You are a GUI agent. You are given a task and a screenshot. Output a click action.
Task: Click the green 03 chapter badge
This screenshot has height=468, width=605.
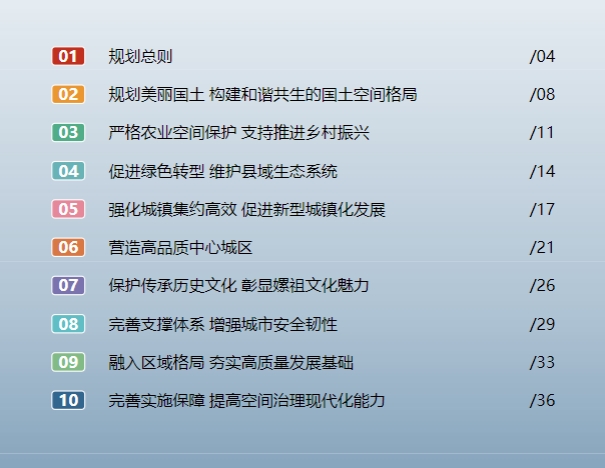68,133
